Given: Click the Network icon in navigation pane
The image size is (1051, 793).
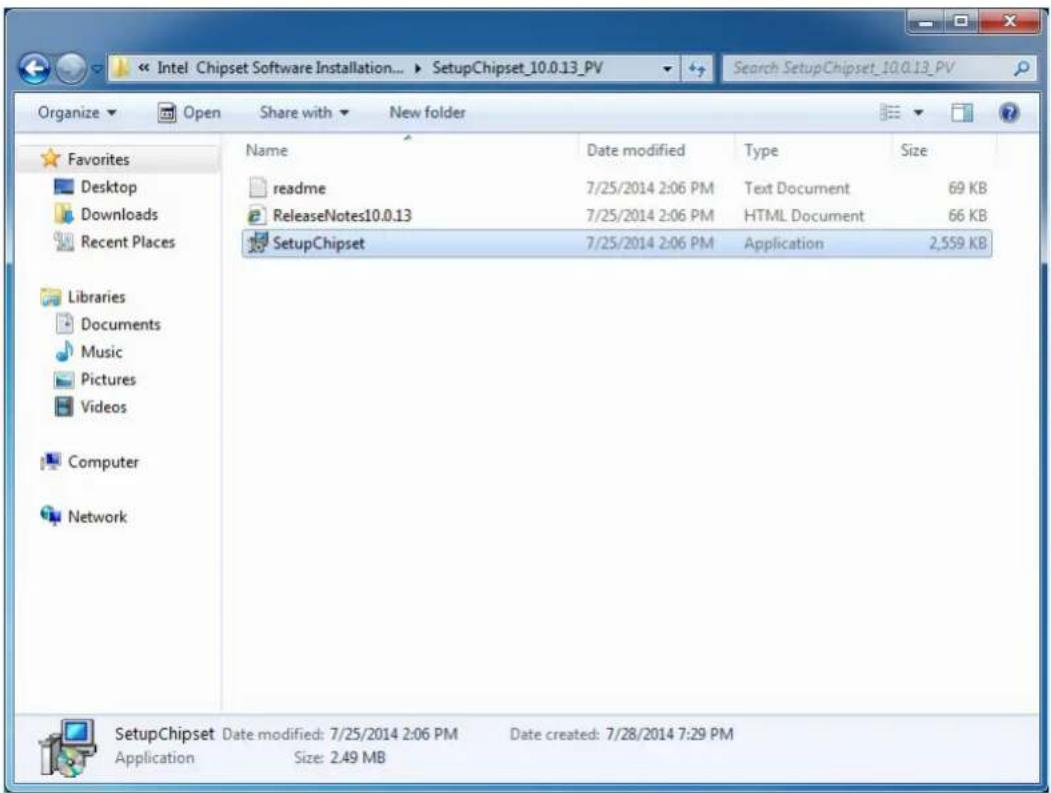Looking at the screenshot, I should click(51, 515).
